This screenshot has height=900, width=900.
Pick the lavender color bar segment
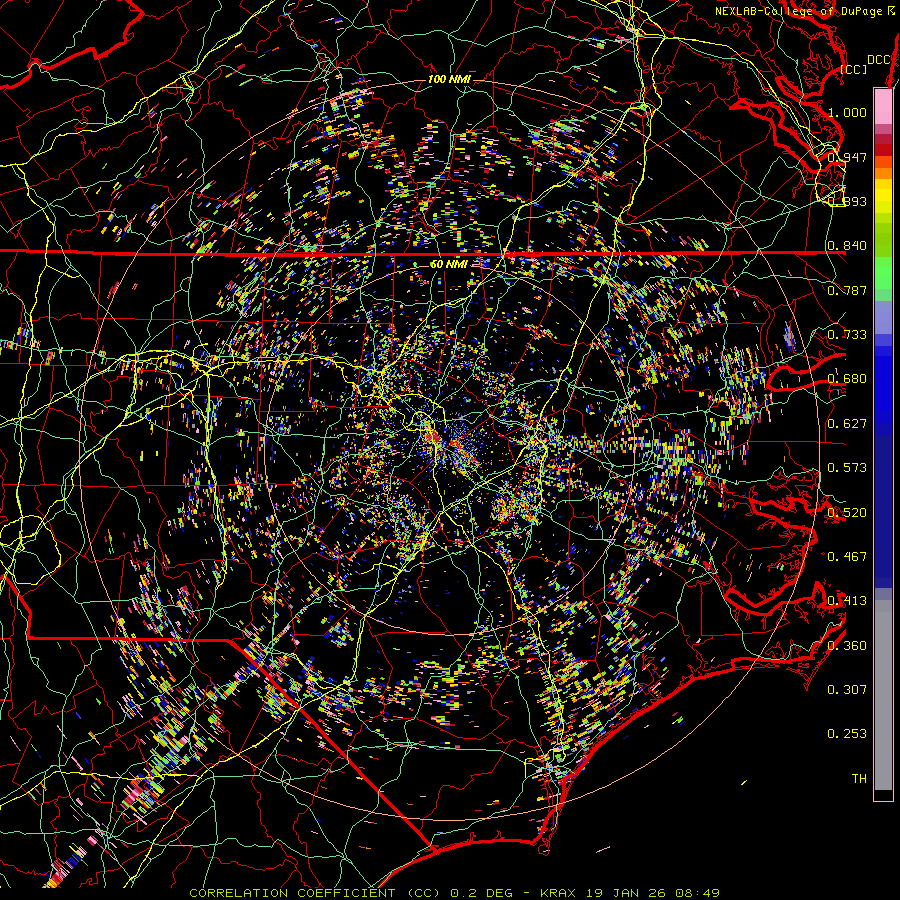point(883,317)
